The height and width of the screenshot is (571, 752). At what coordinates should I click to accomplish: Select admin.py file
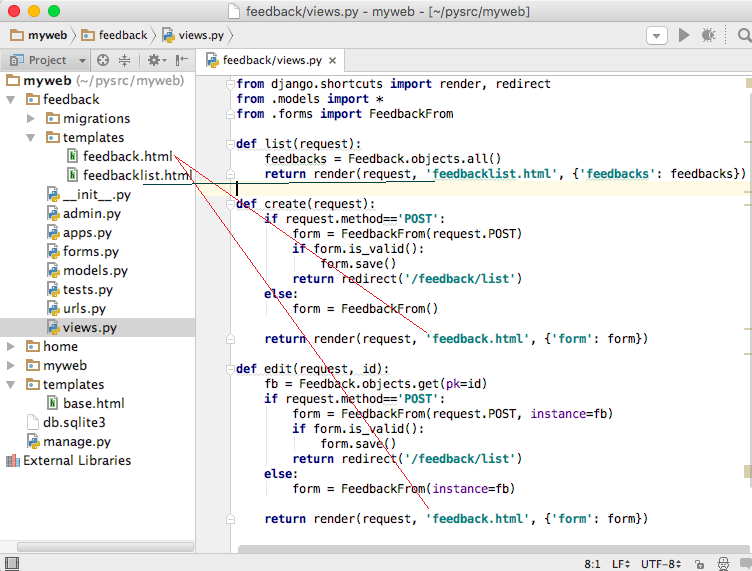(x=92, y=213)
